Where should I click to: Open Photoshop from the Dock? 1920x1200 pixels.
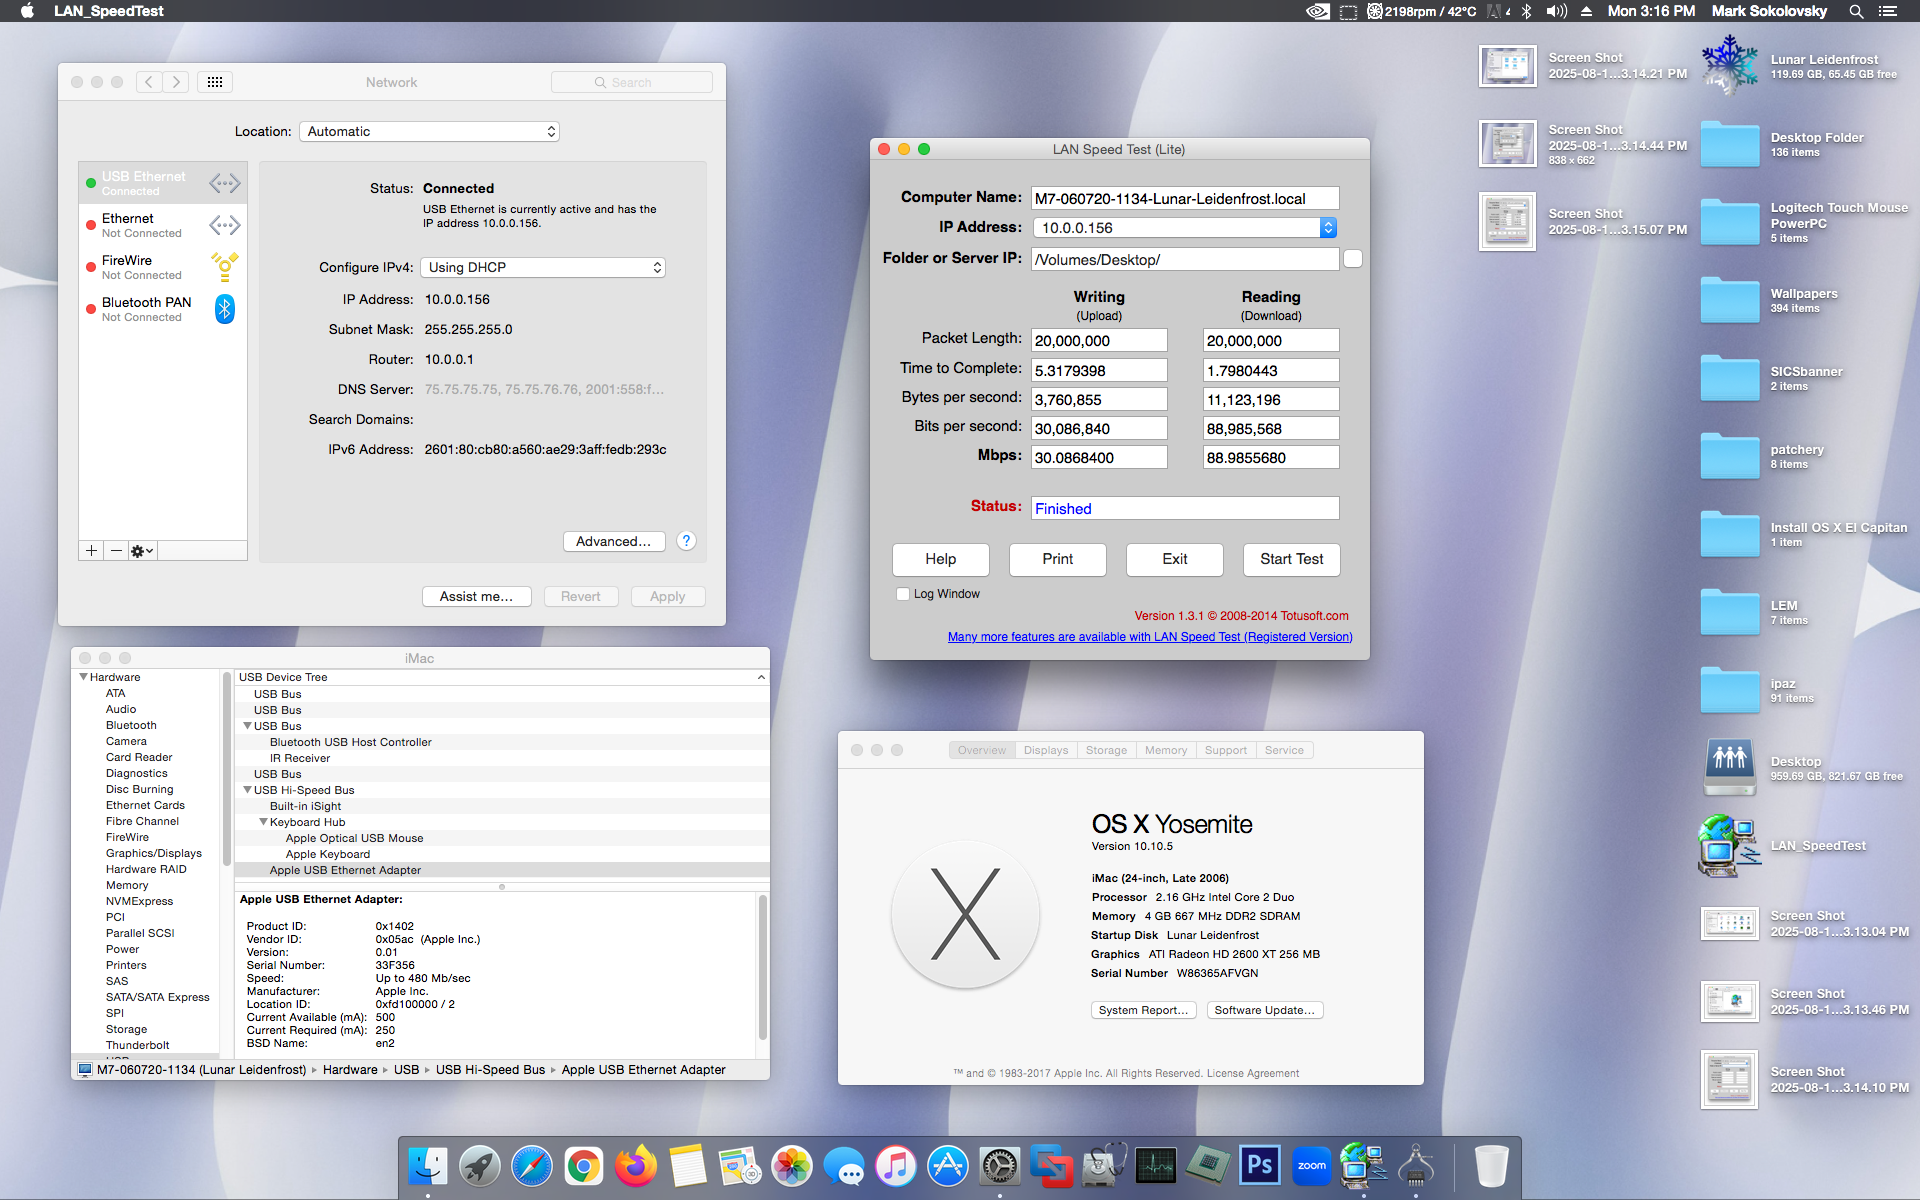1259,1166
